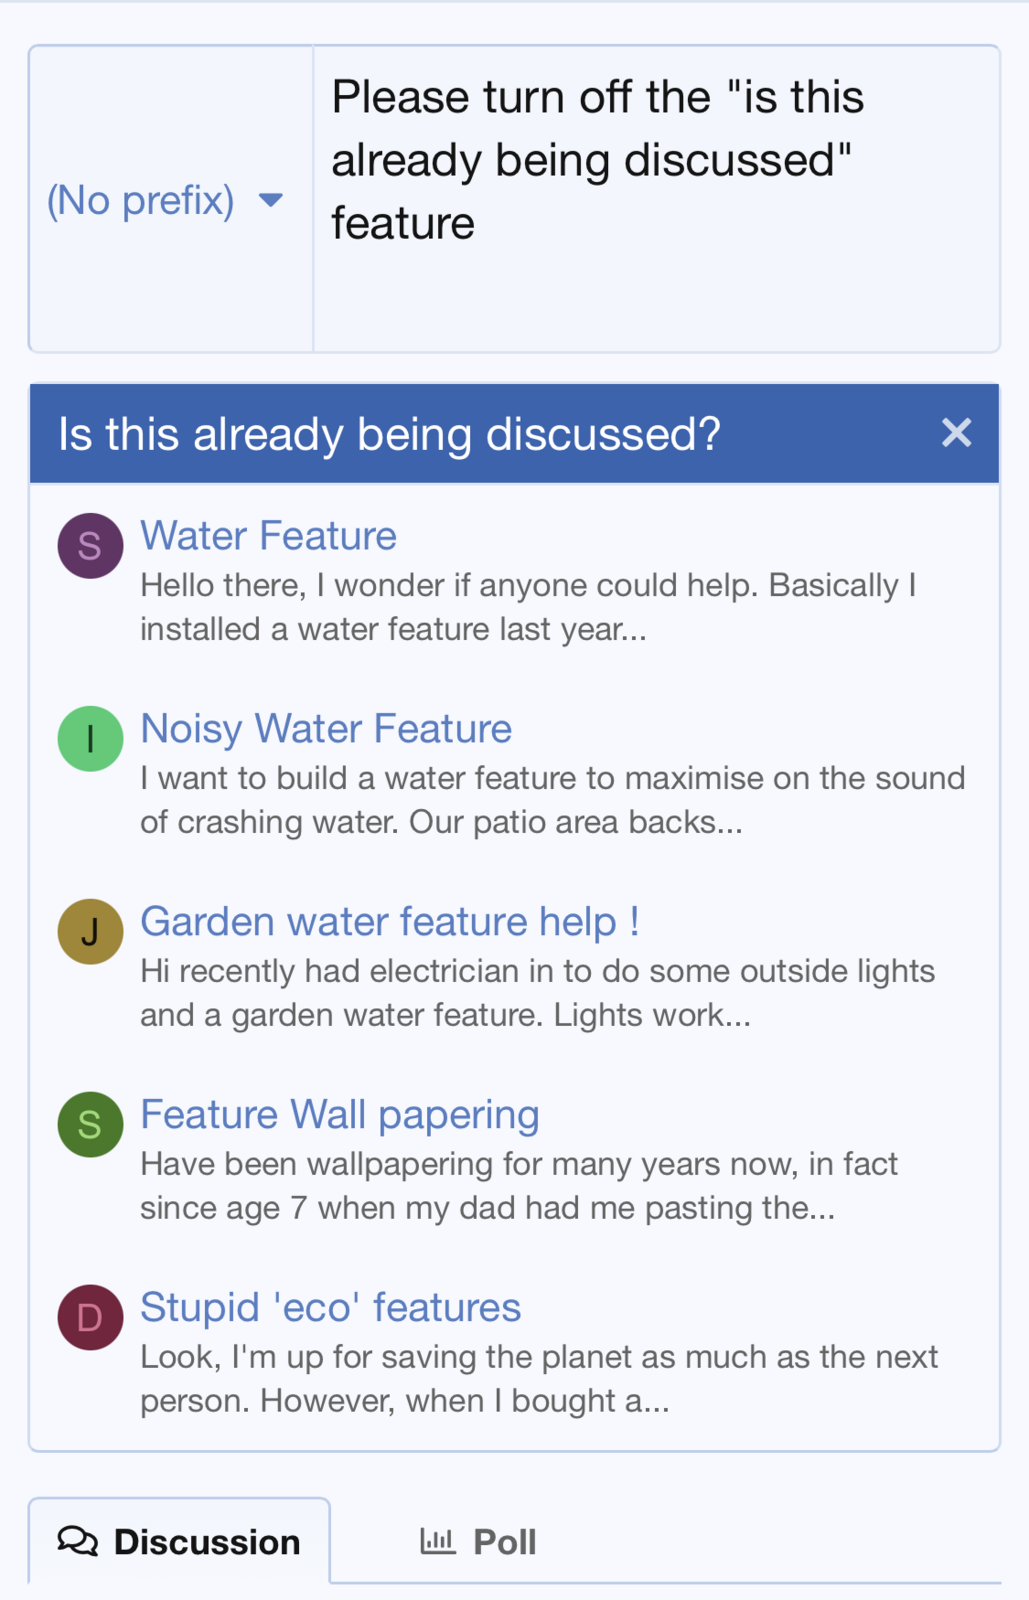Open the (No prefix) dropdown
The image size is (1029, 1600).
(165, 200)
